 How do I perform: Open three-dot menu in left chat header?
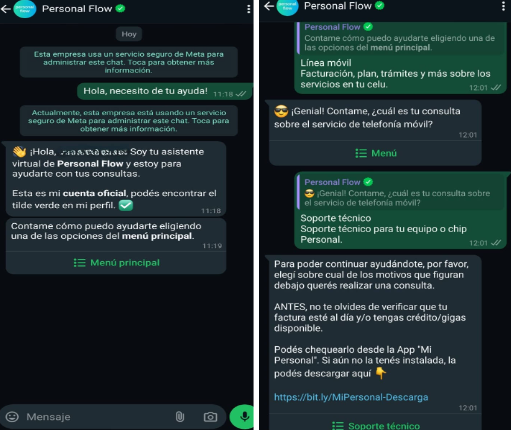248,9
